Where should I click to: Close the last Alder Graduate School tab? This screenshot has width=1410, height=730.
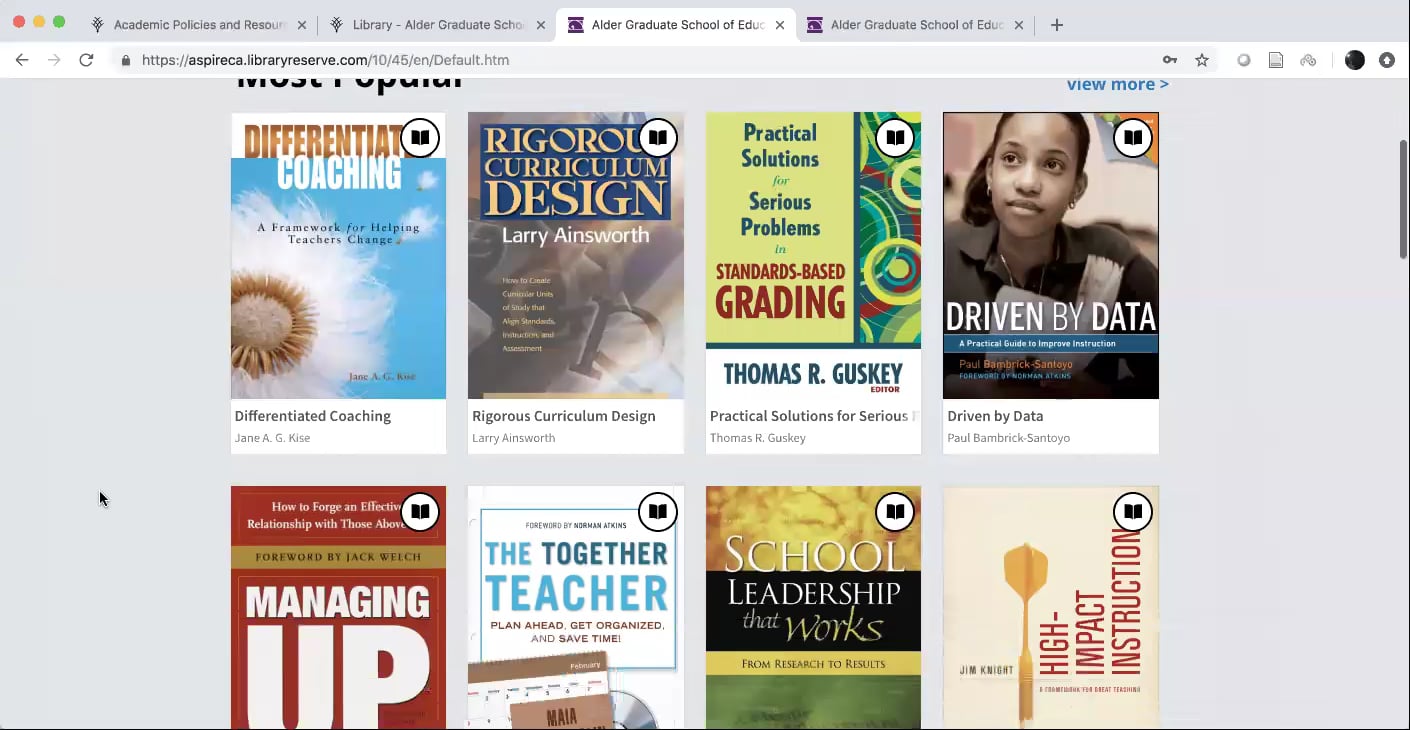click(x=1019, y=25)
